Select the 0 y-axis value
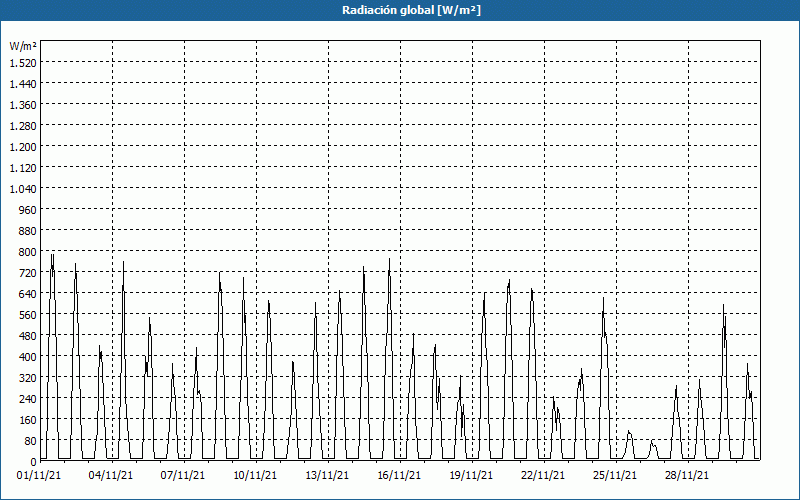This screenshot has height=500, width=800. [34, 461]
